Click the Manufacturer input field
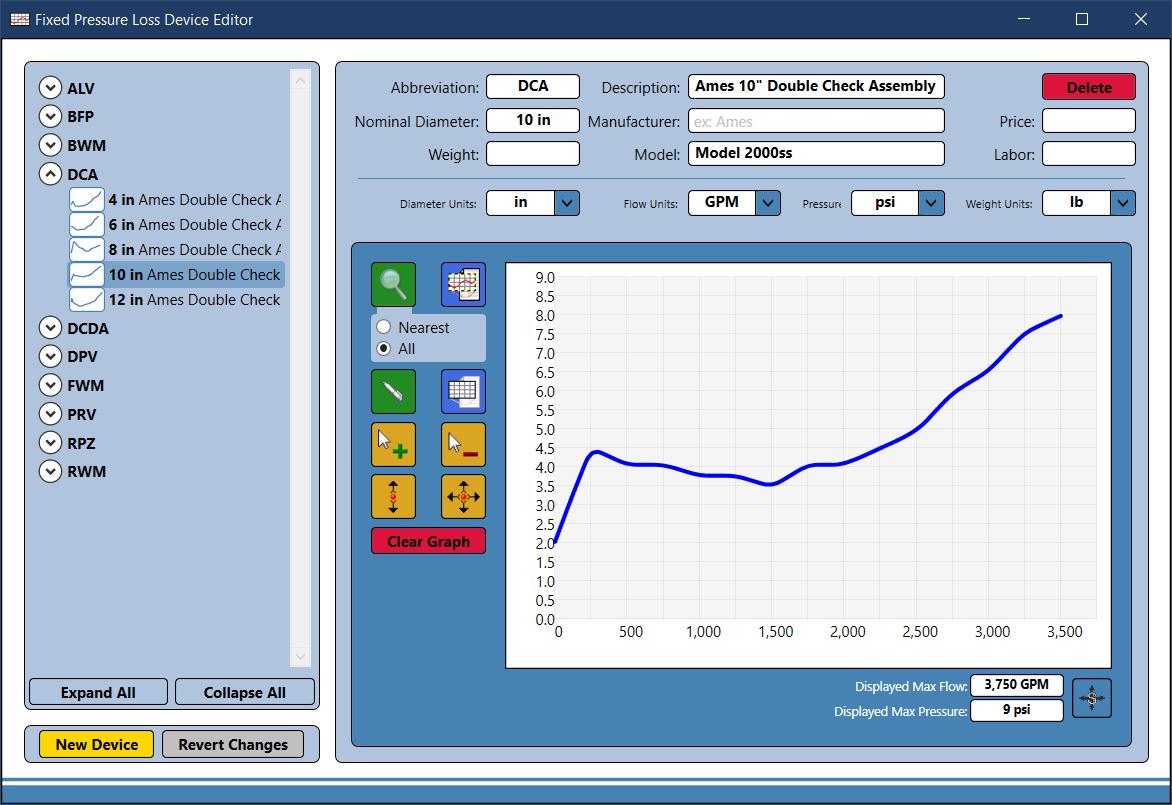Viewport: 1172px width, 805px height. coord(816,120)
